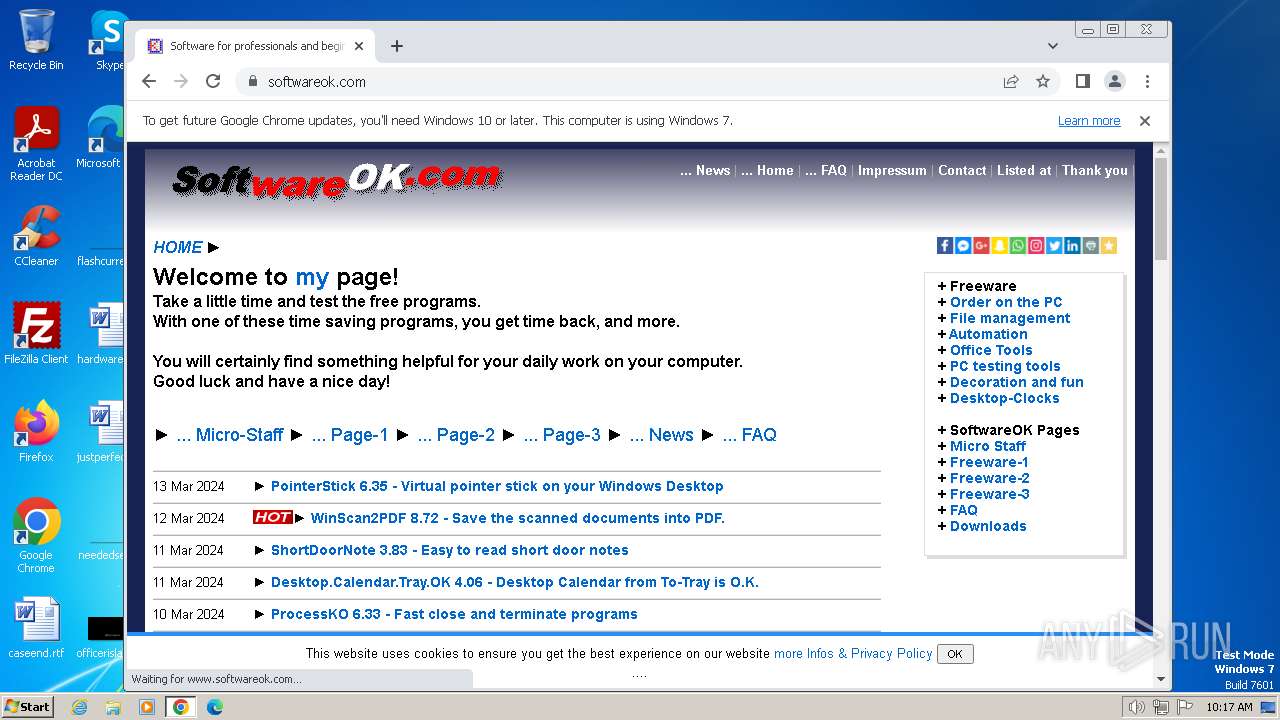The image size is (1280, 720).
Task: Open a new Chrome tab
Action: pos(397,46)
